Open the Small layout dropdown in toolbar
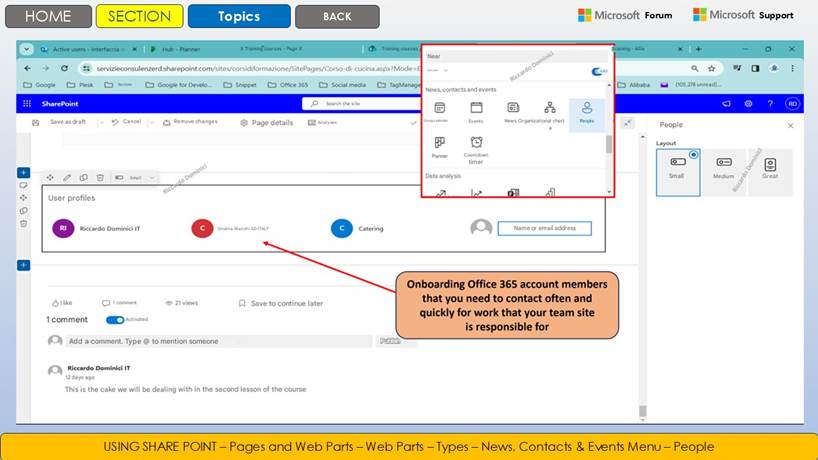Screen dimensions: 818x460 click(x=152, y=177)
